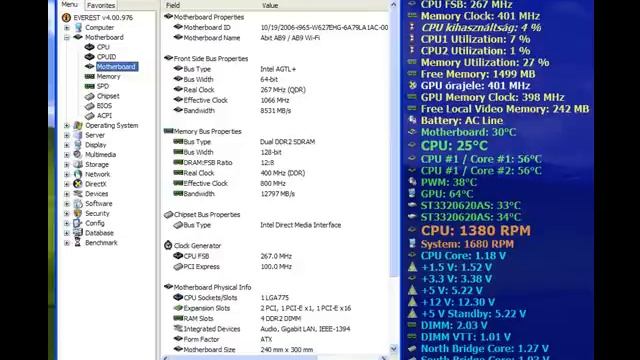This screenshot has height=360, width=640.
Task: Click the Display monitor icon
Action: pos(78,145)
